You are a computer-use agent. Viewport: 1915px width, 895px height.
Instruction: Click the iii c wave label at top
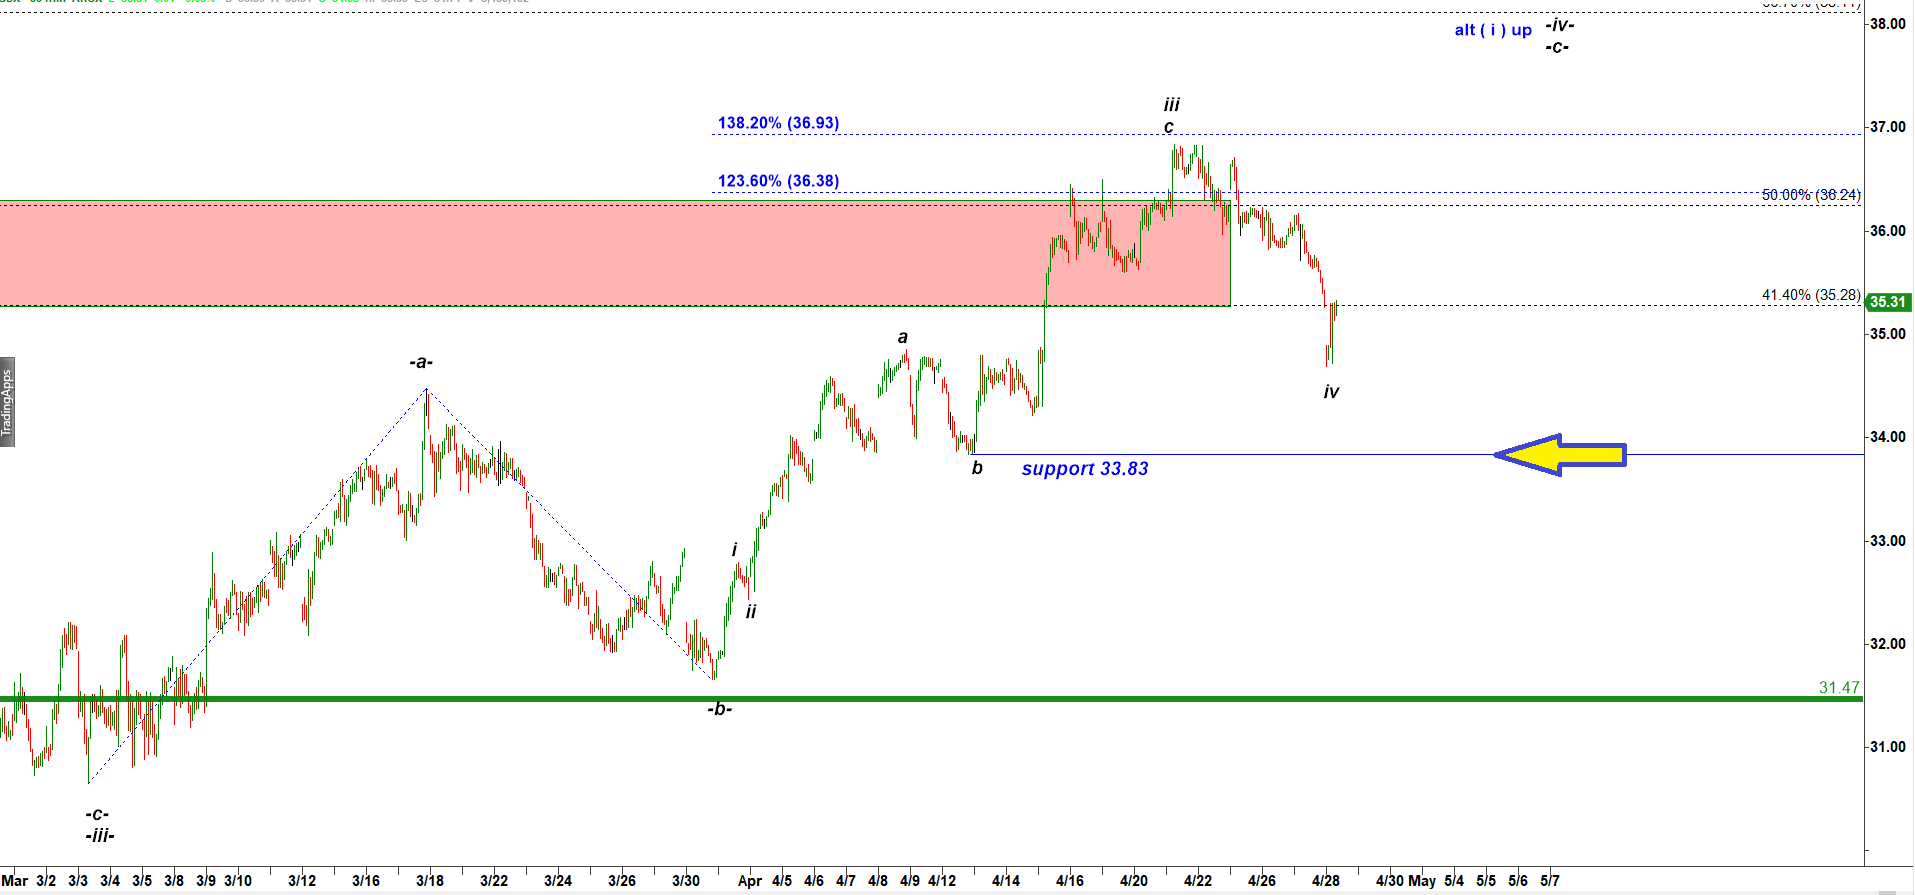1171,115
